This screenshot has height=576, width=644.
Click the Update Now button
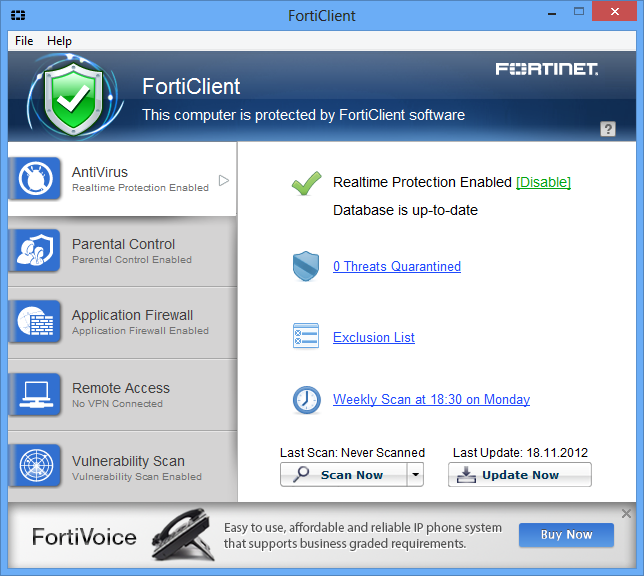coord(520,475)
